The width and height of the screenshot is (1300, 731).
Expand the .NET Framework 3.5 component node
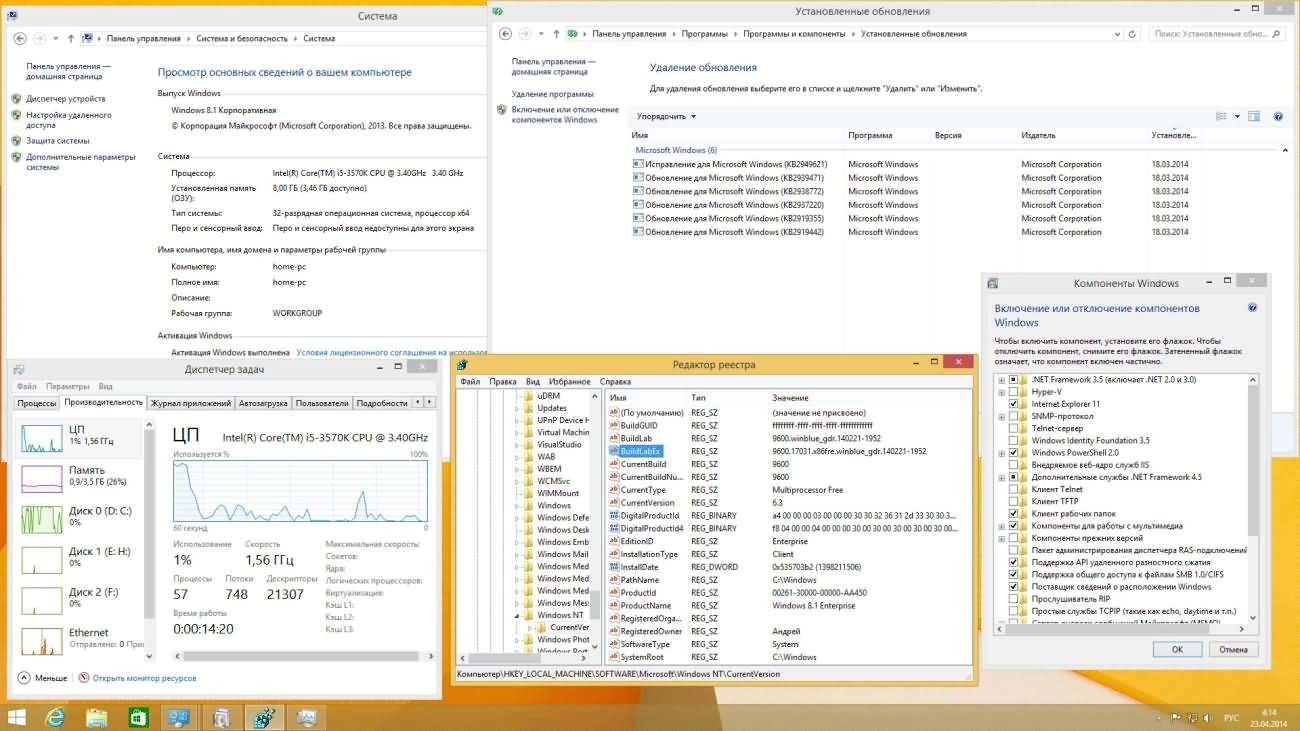click(x=1001, y=380)
